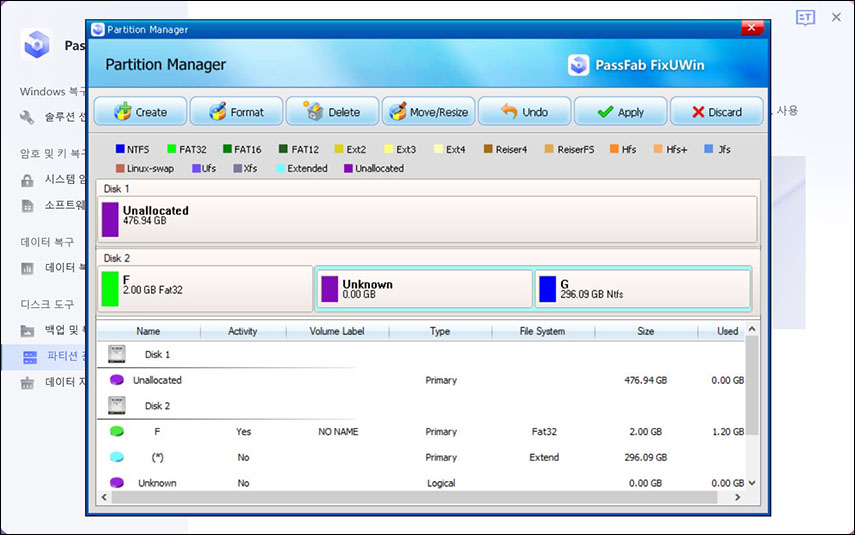Image resolution: width=855 pixels, height=535 pixels.
Task: Click the Disk 2 drive icon in list
Action: [x=118, y=406]
